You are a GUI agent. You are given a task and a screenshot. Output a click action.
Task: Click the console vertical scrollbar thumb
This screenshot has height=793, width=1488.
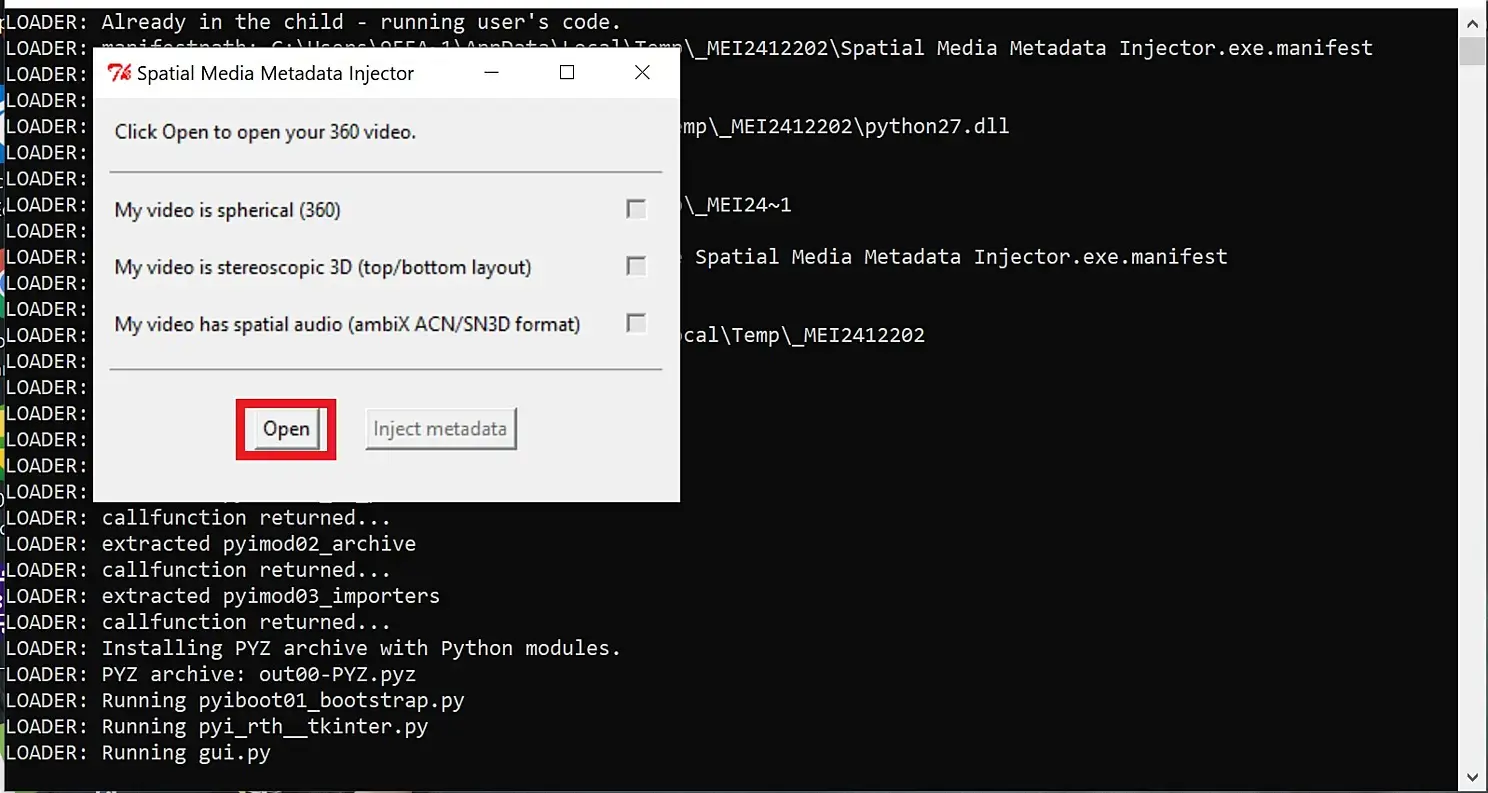(x=1471, y=51)
